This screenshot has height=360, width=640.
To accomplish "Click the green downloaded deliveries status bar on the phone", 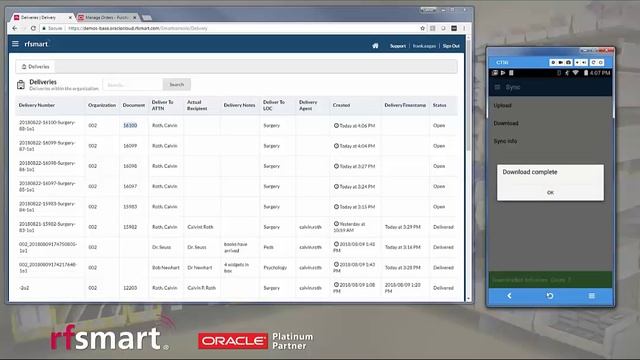I will (x=550, y=280).
